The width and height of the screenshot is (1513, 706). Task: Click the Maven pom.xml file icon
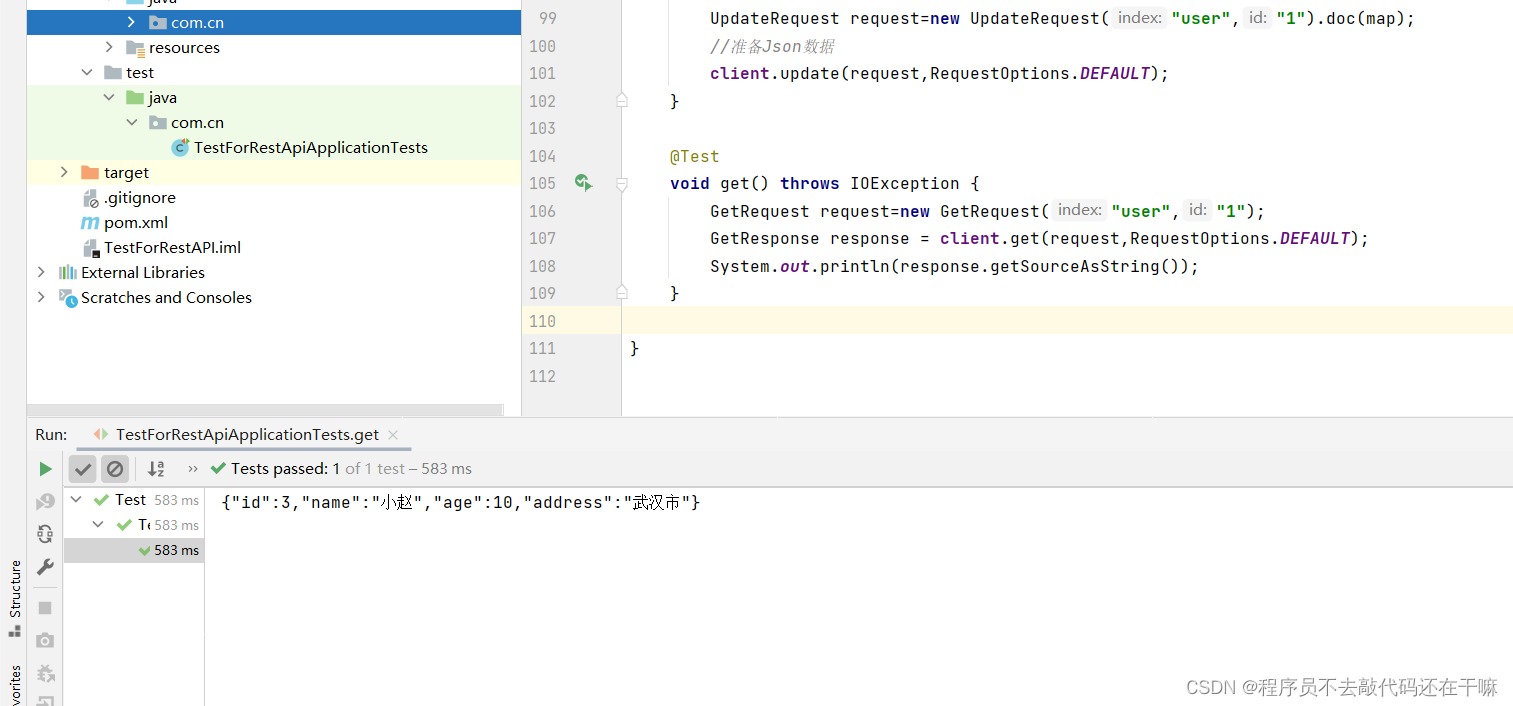point(90,222)
